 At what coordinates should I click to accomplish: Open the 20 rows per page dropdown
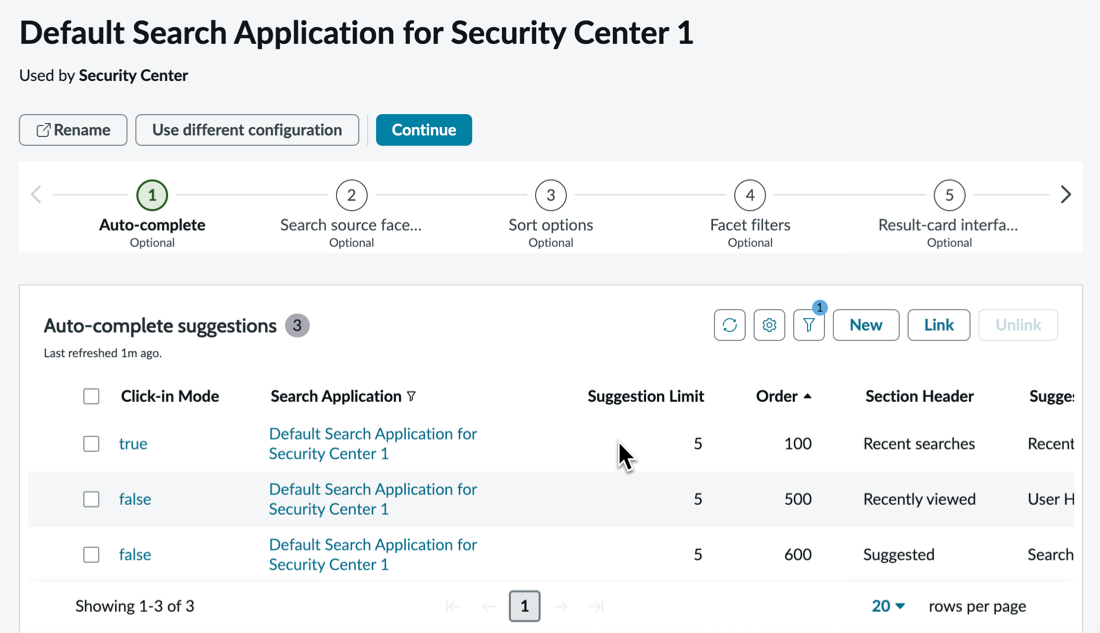[x=888, y=606]
